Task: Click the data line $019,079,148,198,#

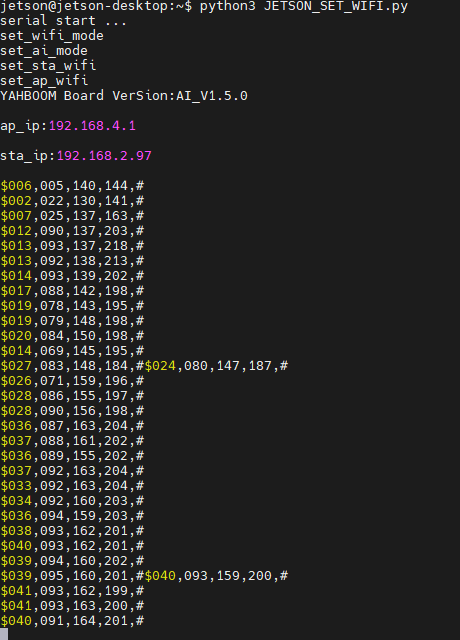Action: [72, 321]
